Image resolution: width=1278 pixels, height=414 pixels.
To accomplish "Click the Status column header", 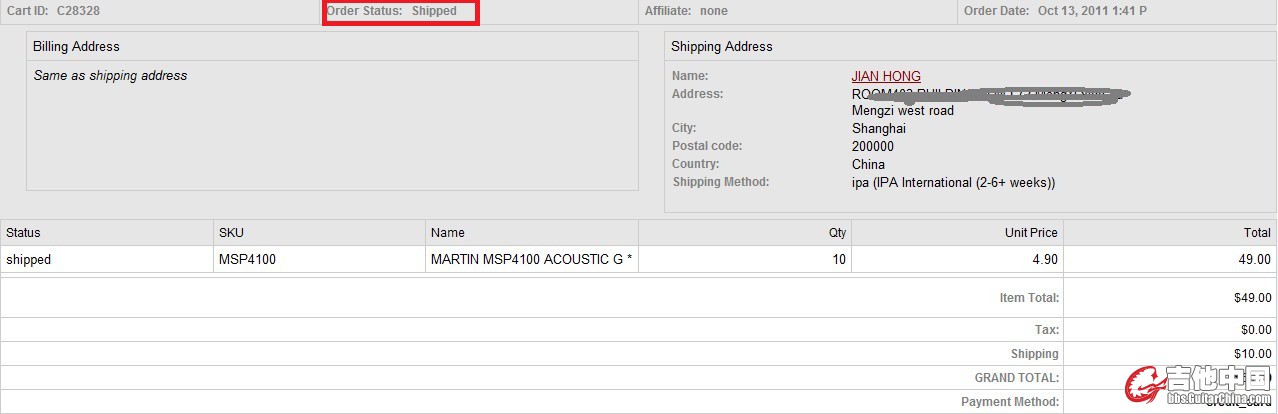I will coord(24,233).
